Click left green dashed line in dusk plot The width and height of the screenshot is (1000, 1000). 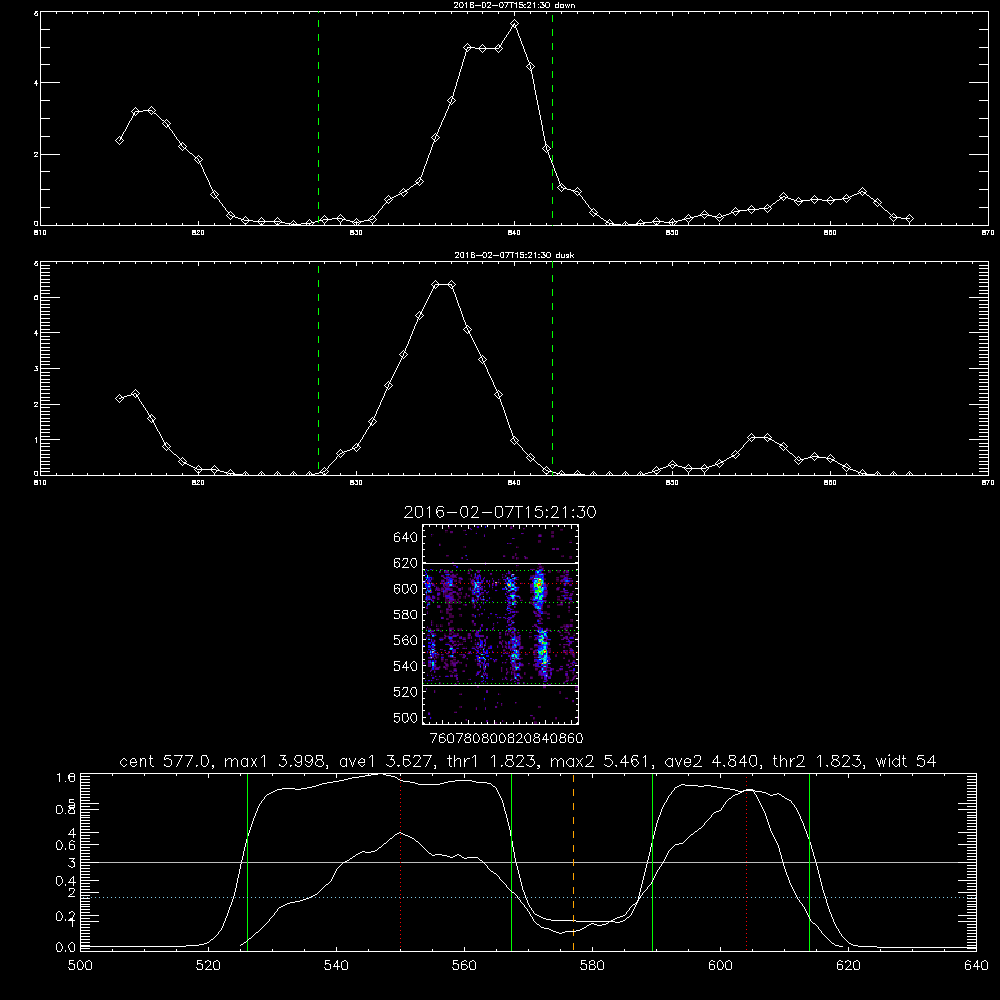(x=318, y=368)
